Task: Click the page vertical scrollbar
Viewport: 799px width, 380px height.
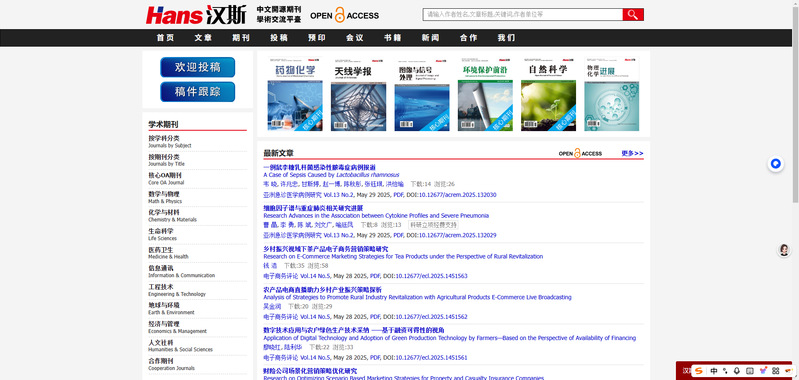Action: [795, 102]
